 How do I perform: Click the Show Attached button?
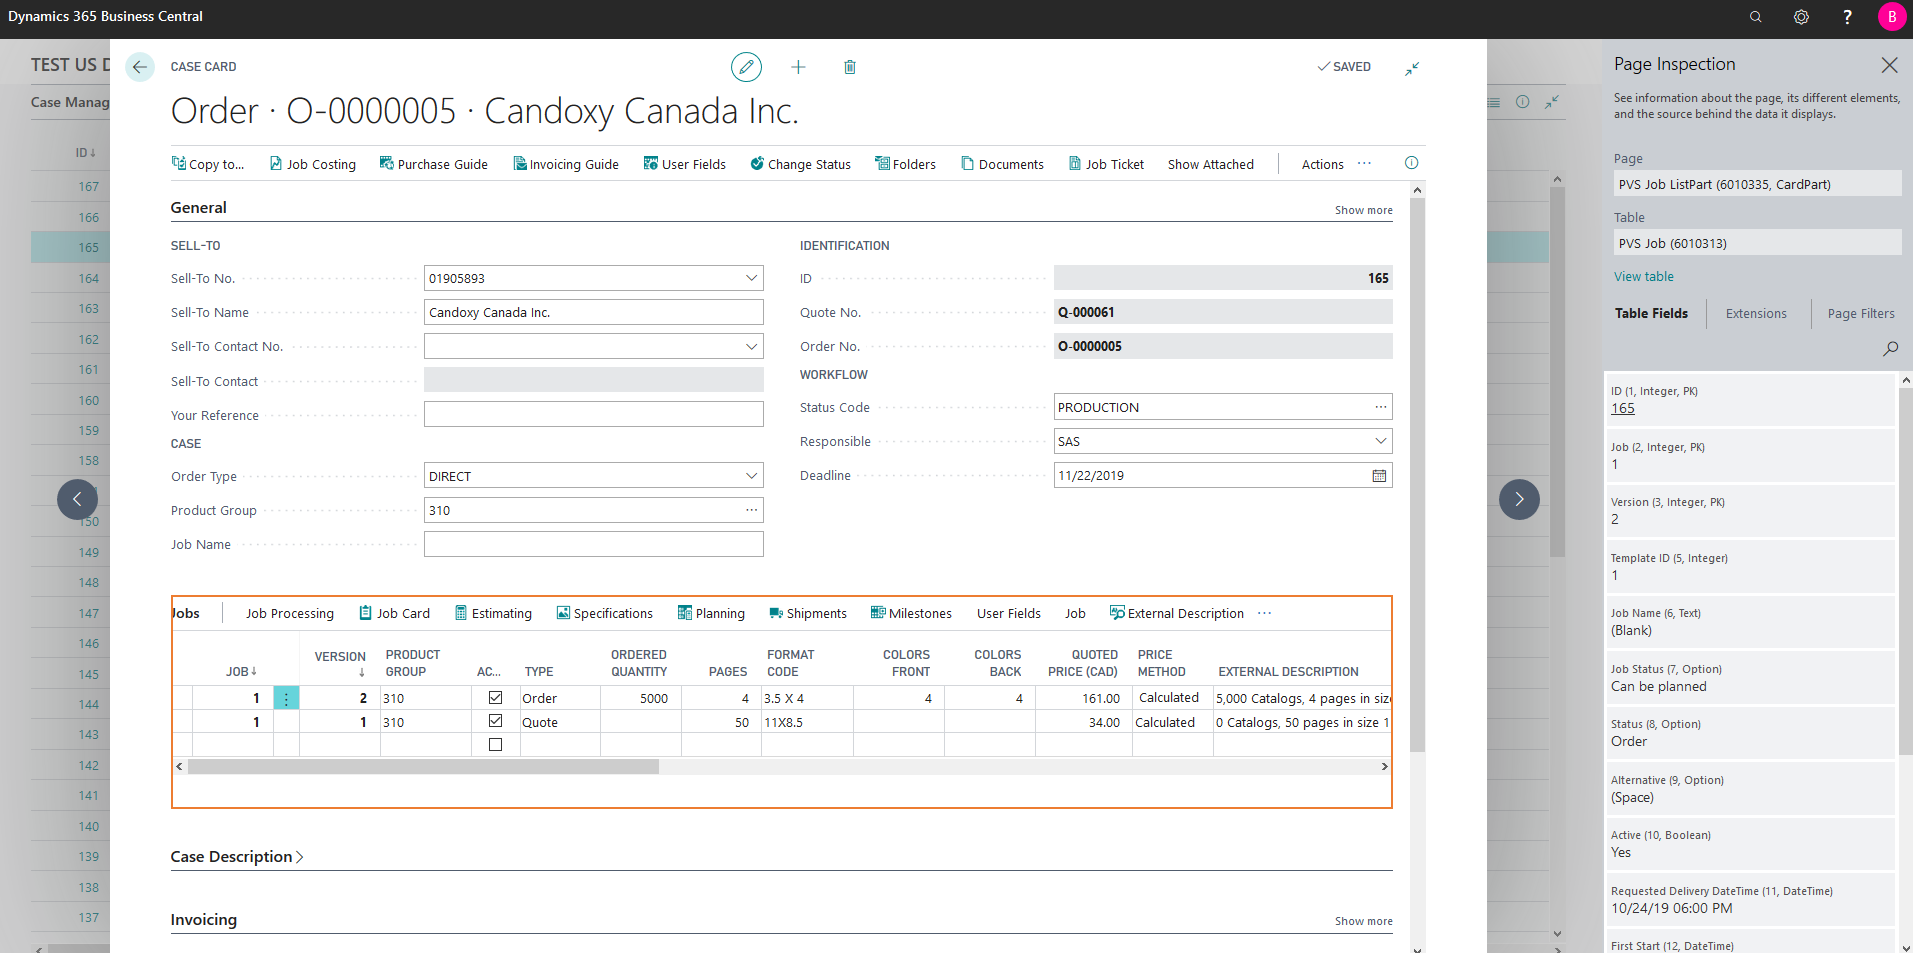[x=1210, y=164]
